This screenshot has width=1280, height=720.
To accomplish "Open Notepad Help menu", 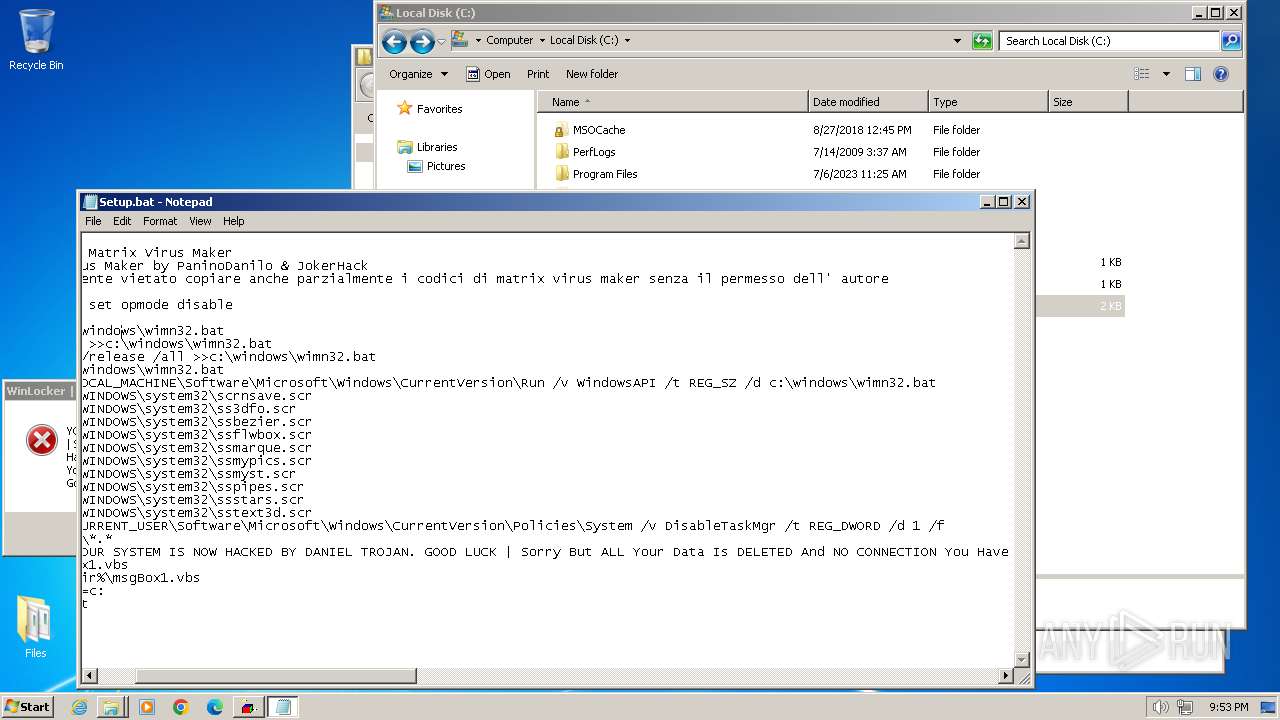I will point(233,221).
